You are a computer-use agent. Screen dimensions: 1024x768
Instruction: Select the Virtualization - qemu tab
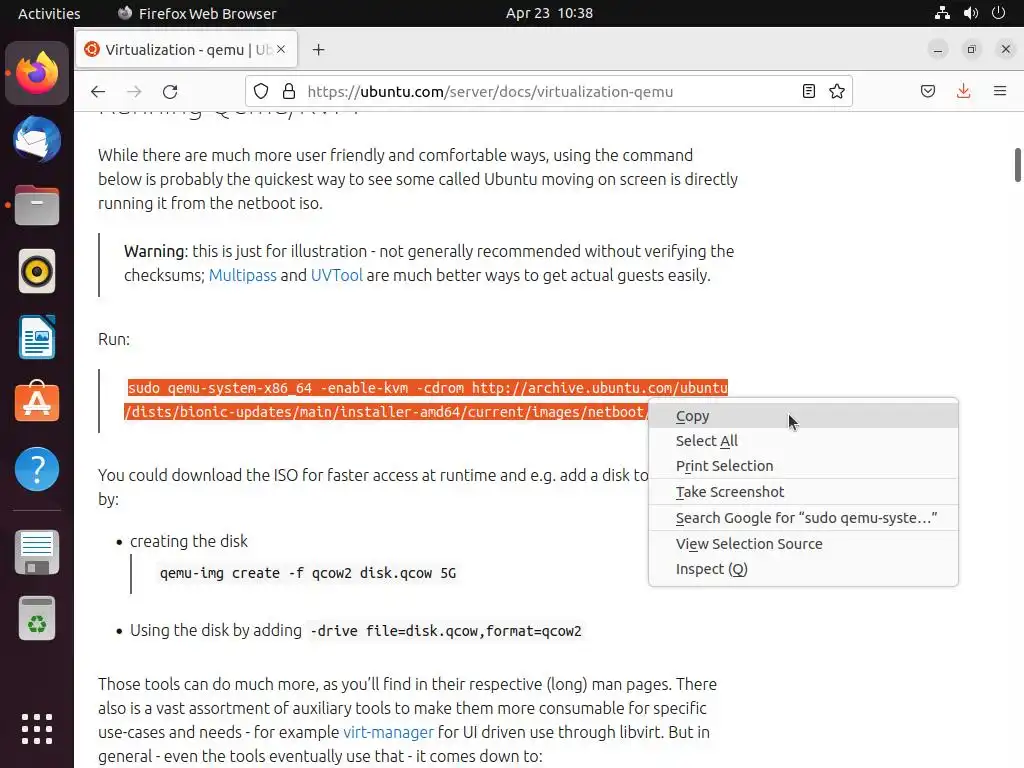coord(187,50)
